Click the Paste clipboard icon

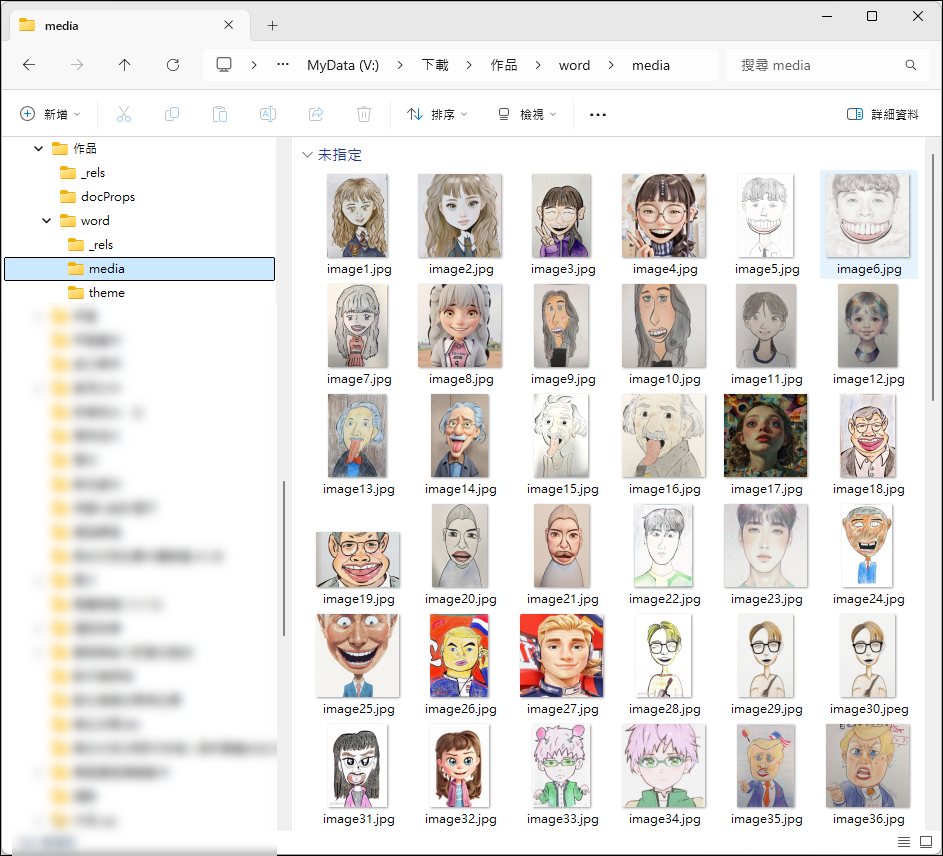pyautogui.click(x=220, y=114)
